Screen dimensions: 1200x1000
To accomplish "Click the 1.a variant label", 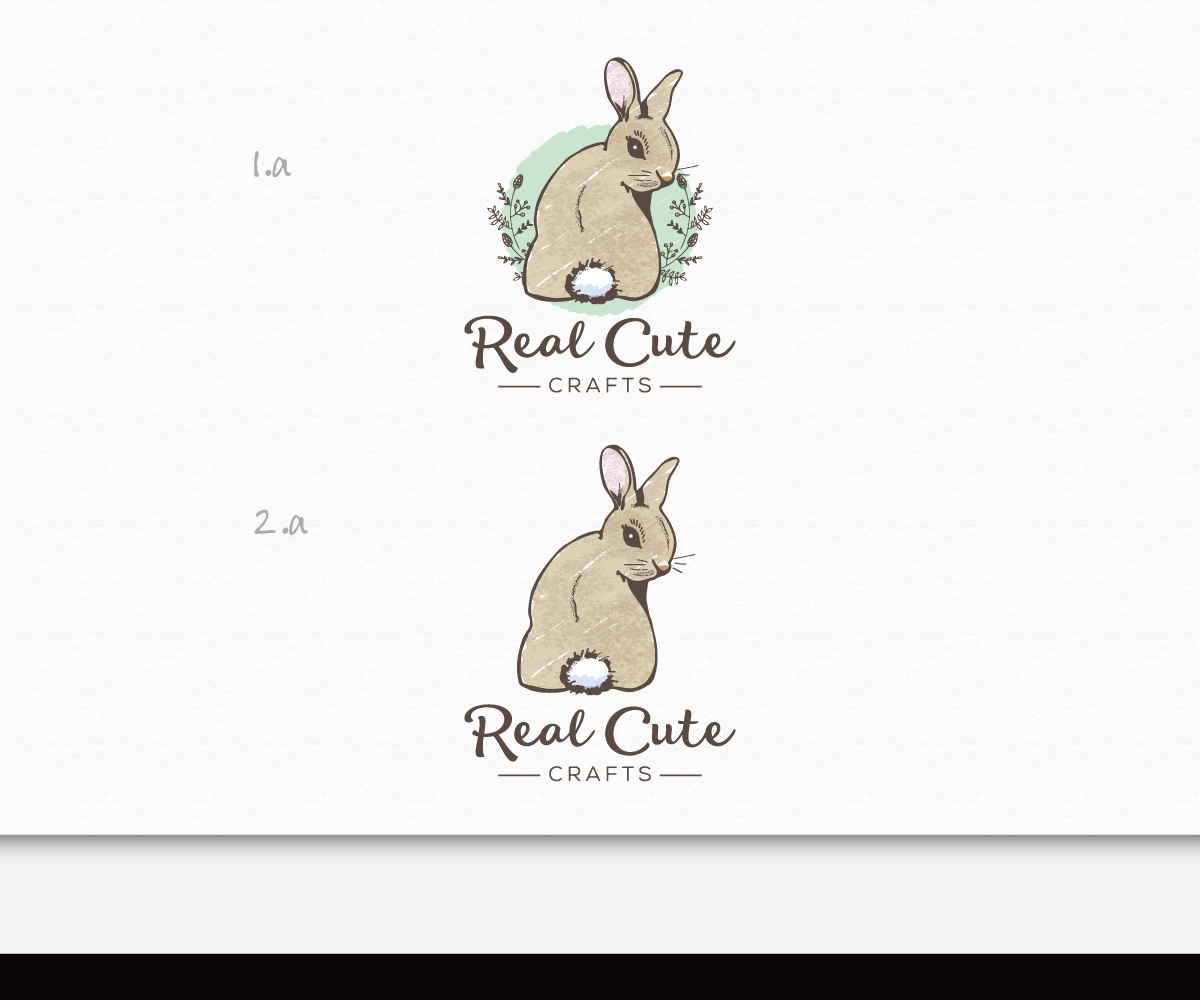I will (271, 166).
